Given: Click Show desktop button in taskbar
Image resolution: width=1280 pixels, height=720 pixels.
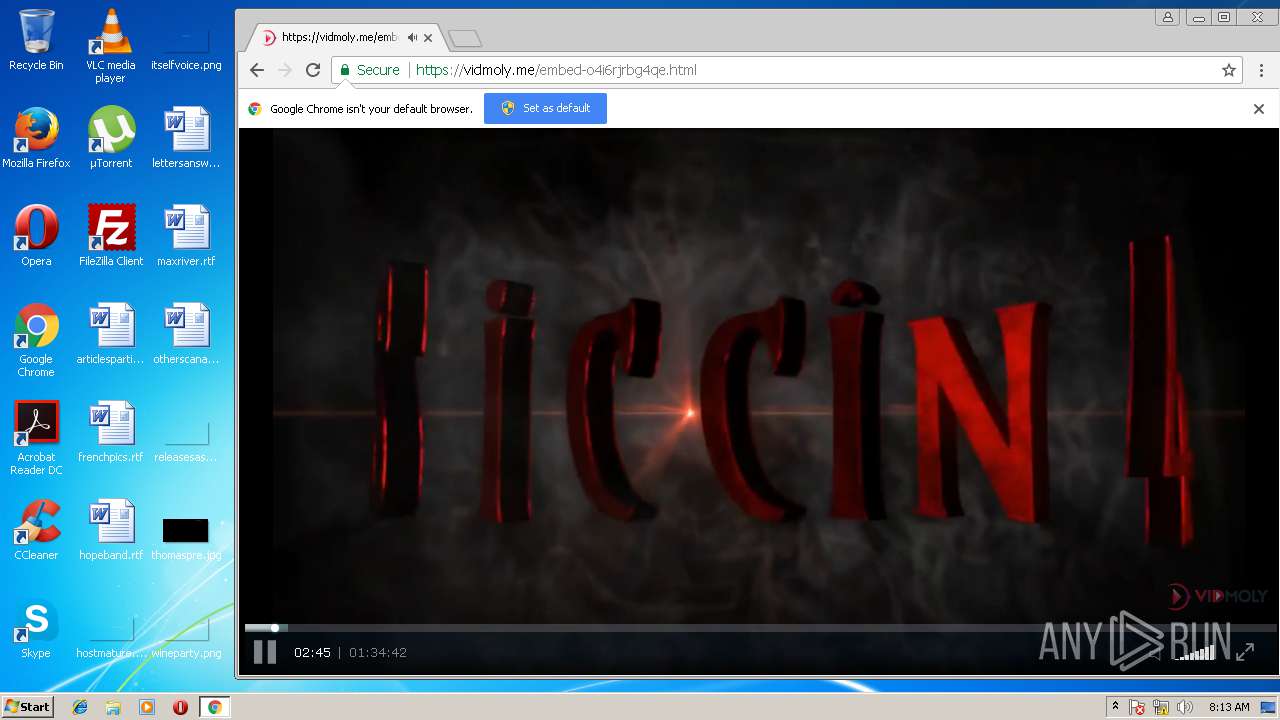Looking at the screenshot, I should click(x=1268, y=707).
